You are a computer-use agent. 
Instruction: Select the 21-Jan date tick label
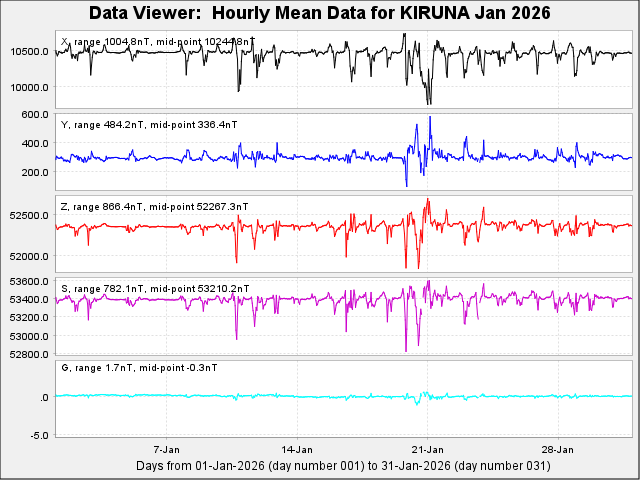coord(427,449)
